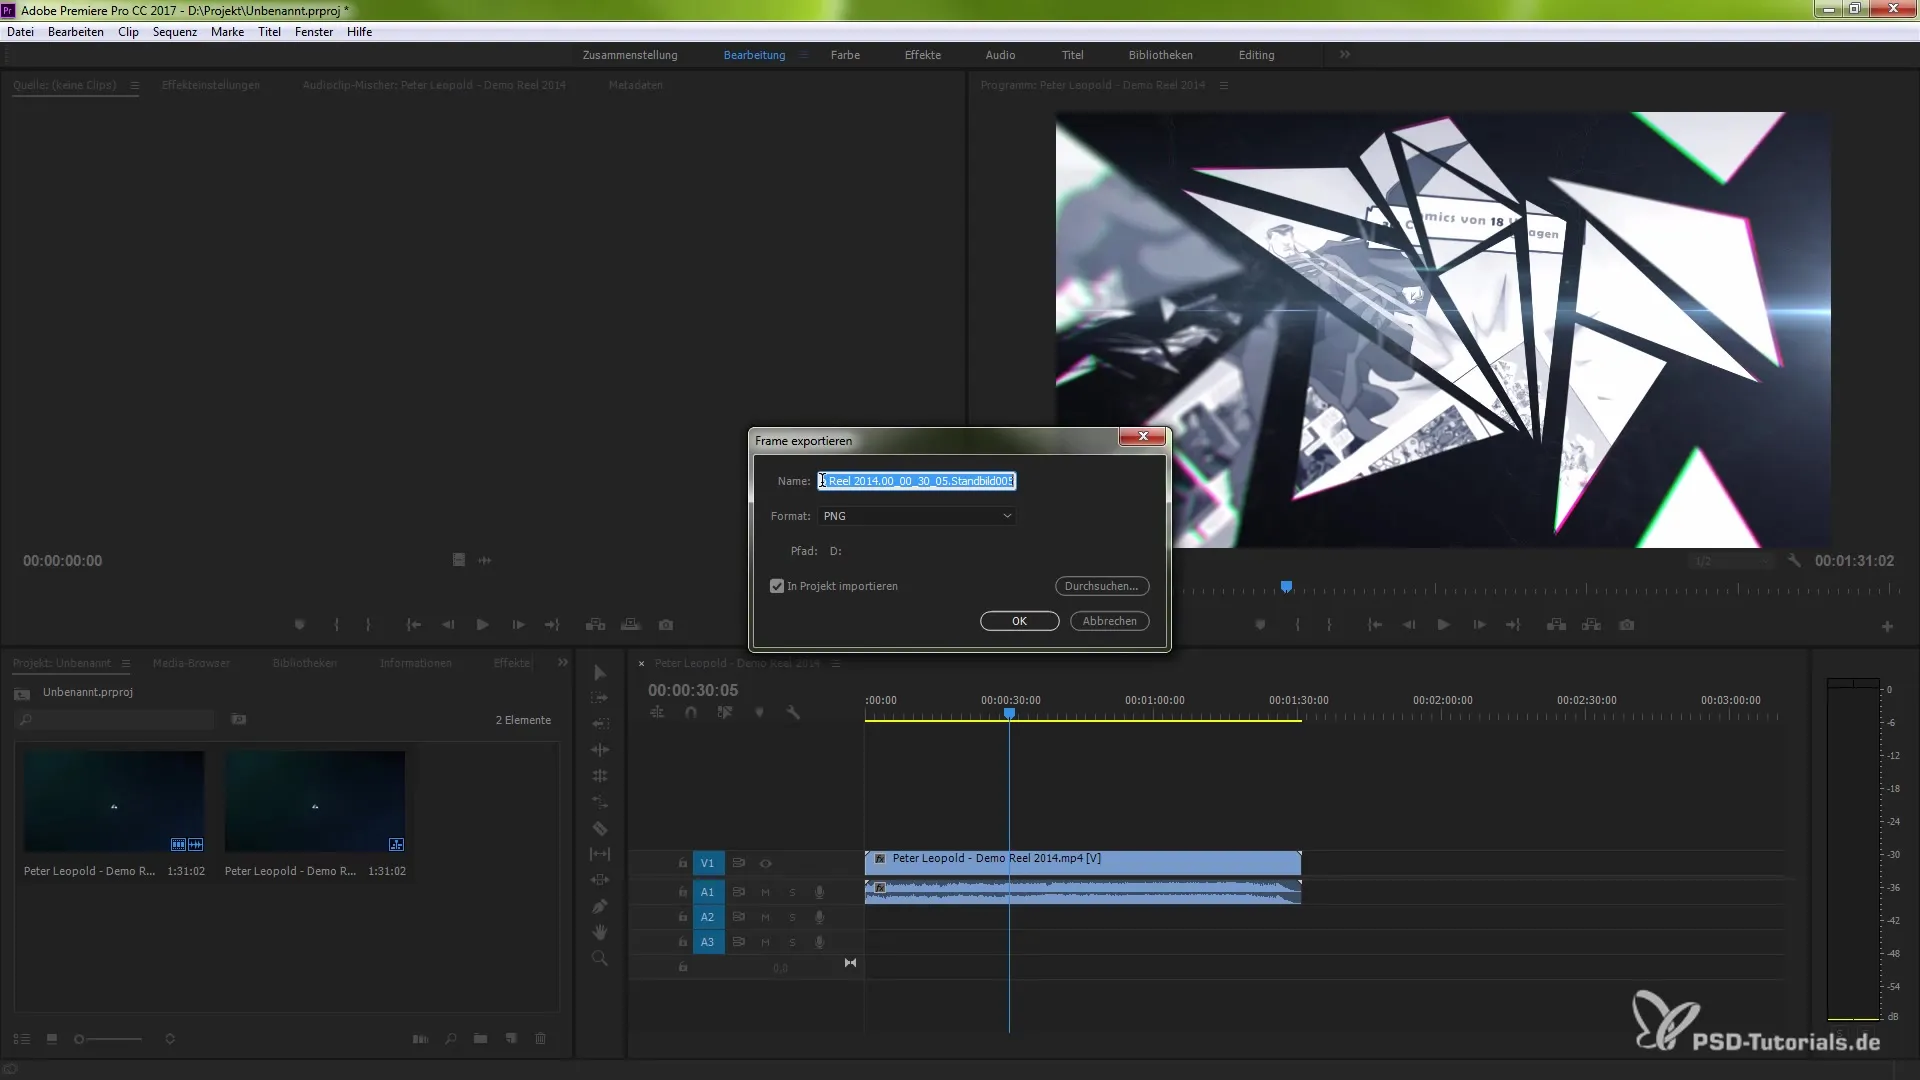Open Program monitor button editor plus
1920x1080 pixels.
tap(1887, 627)
